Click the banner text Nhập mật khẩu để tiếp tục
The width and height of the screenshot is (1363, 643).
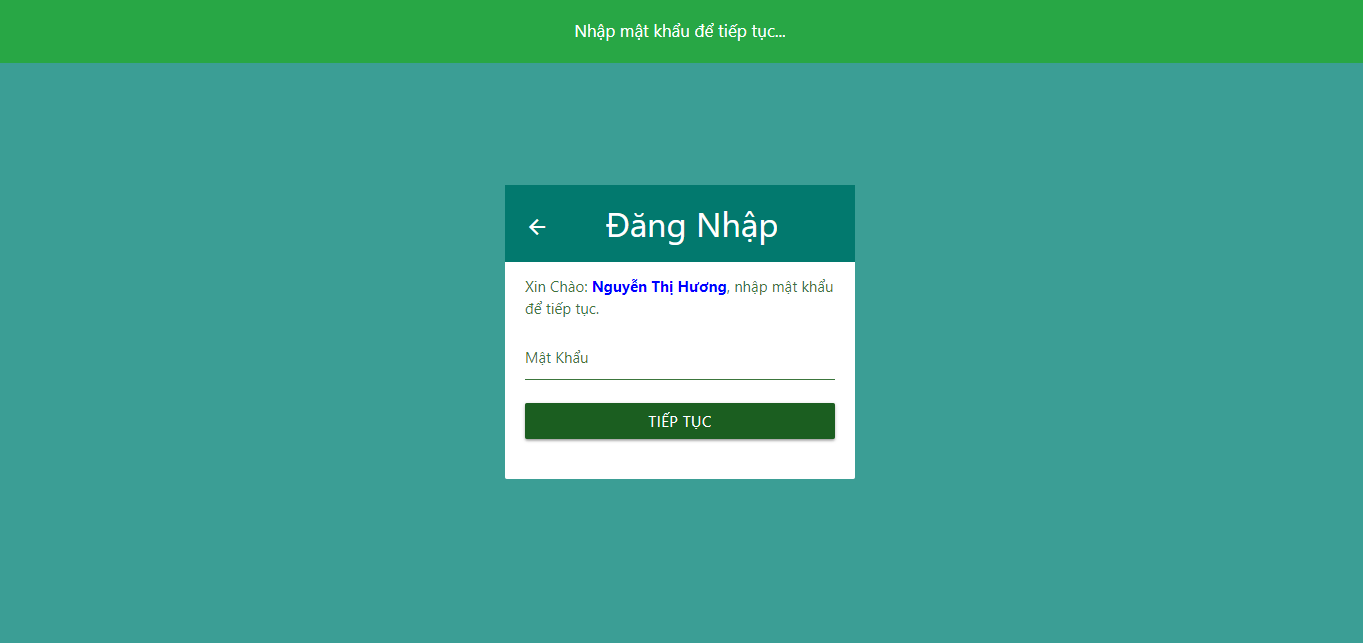tap(680, 31)
